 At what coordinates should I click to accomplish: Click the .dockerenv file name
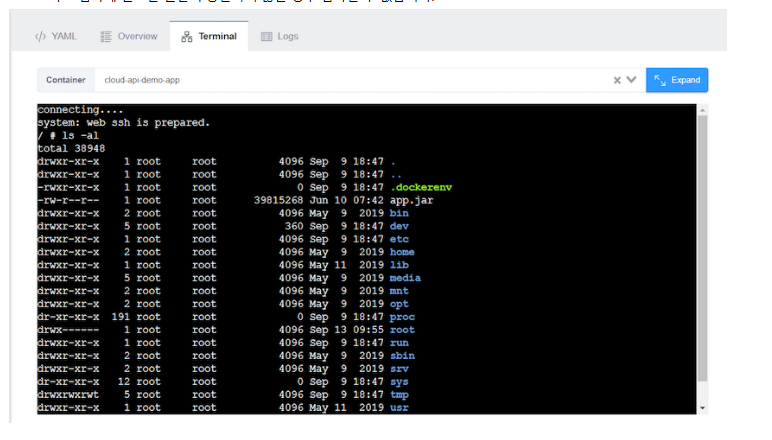(421, 188)
